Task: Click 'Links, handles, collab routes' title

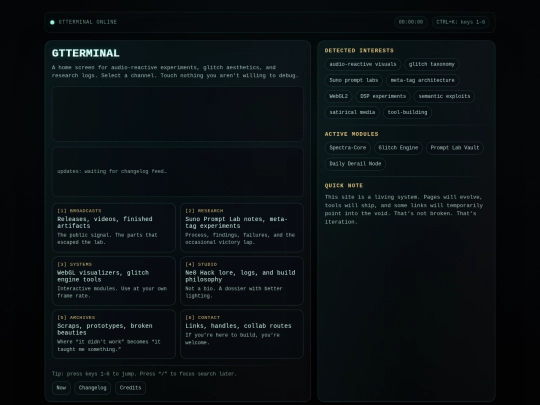Action: pyautogui.click(x=238, y=326)
